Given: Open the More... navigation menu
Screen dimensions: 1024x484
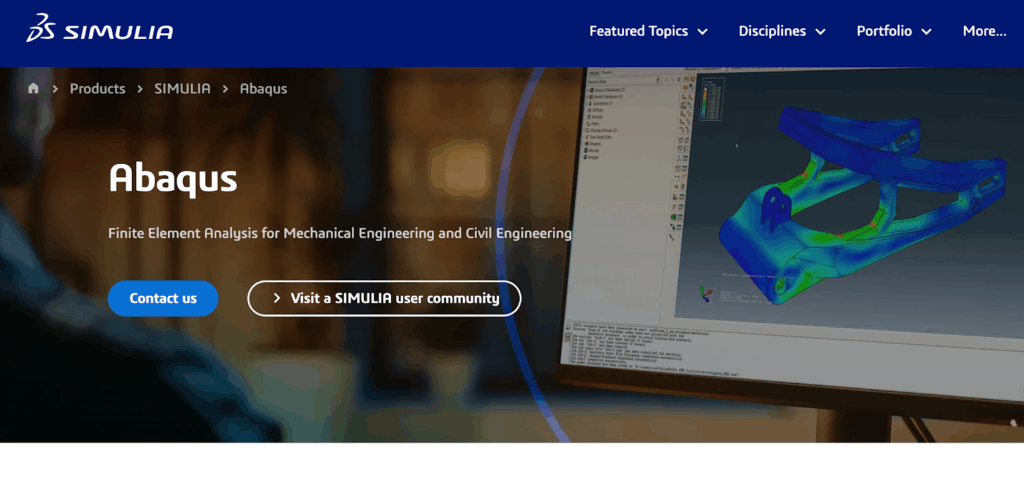Looking at the screenshot, I should click(x=984, y=31).
